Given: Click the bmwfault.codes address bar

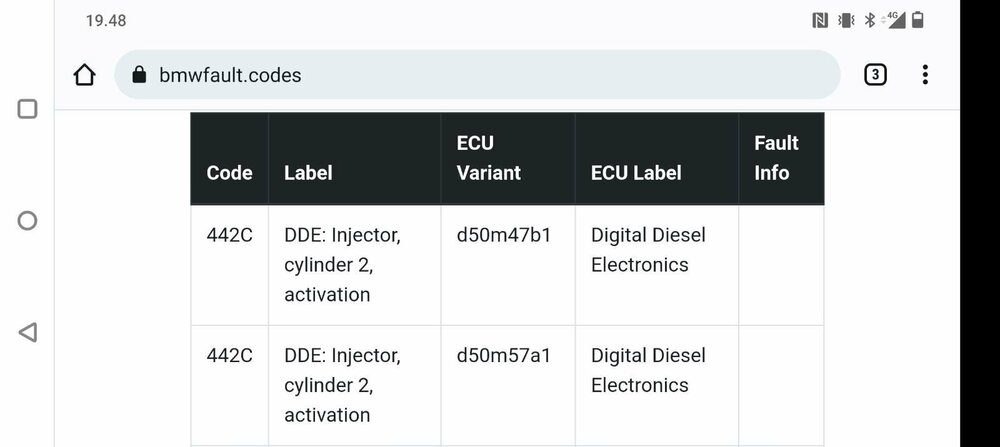Looking at the screenshot, I should (480, 75).
